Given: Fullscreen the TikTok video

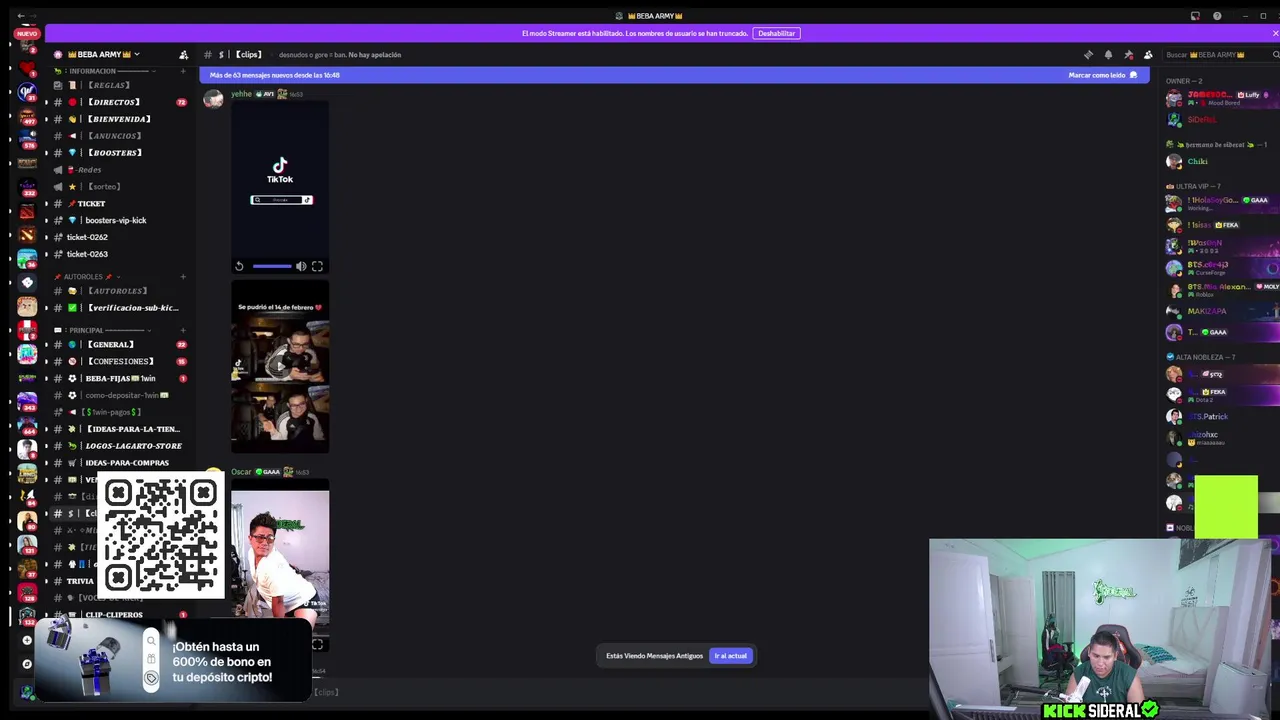Looking at the screenshot, I should pyautogui.click(x=317, y=266).
